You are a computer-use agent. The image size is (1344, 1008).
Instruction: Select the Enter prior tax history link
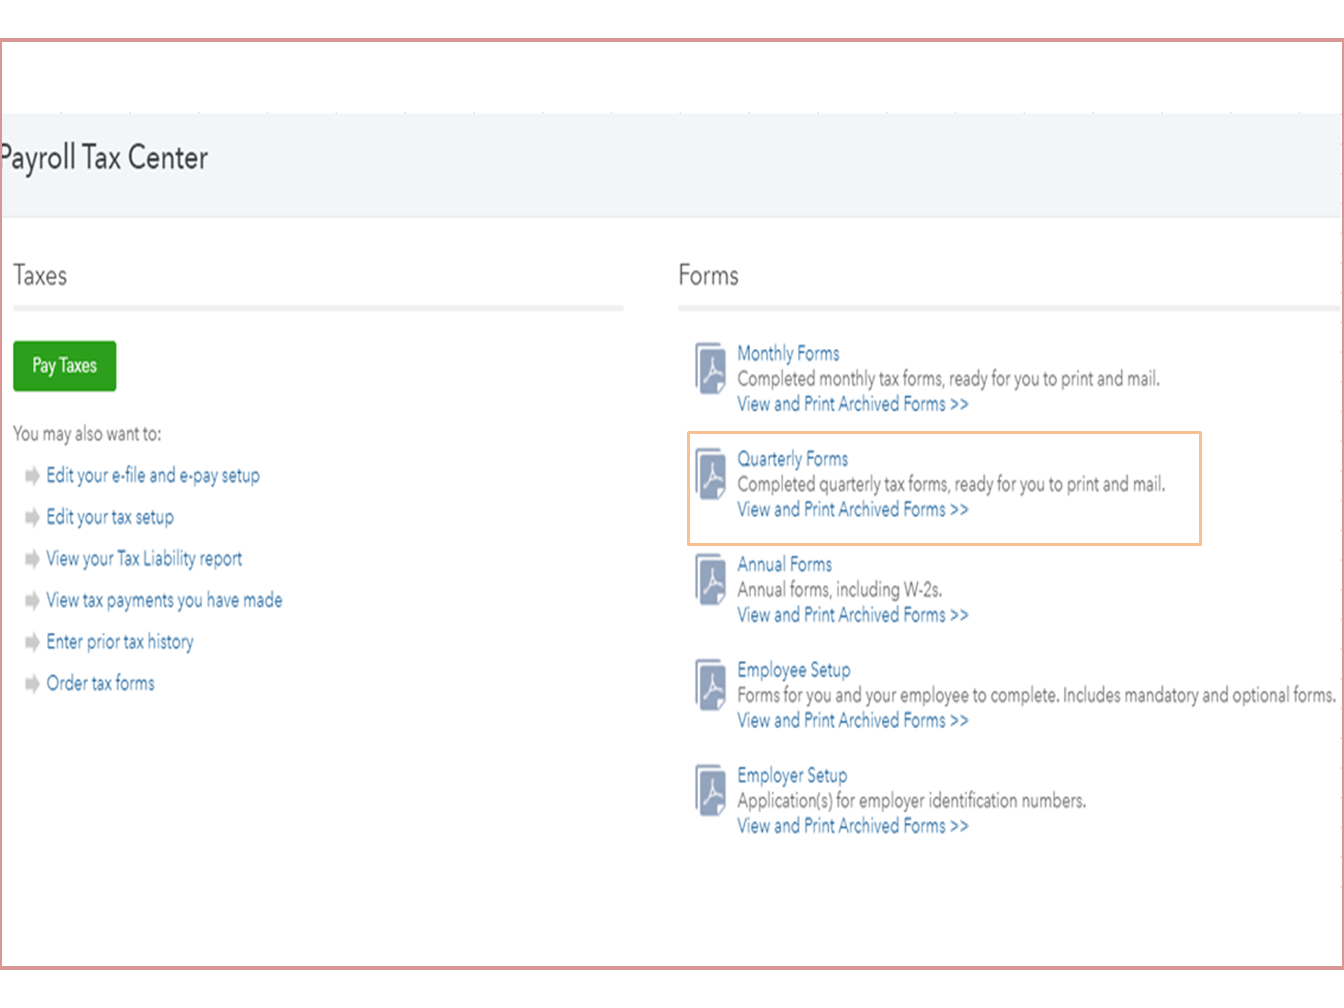click(120, 642)
